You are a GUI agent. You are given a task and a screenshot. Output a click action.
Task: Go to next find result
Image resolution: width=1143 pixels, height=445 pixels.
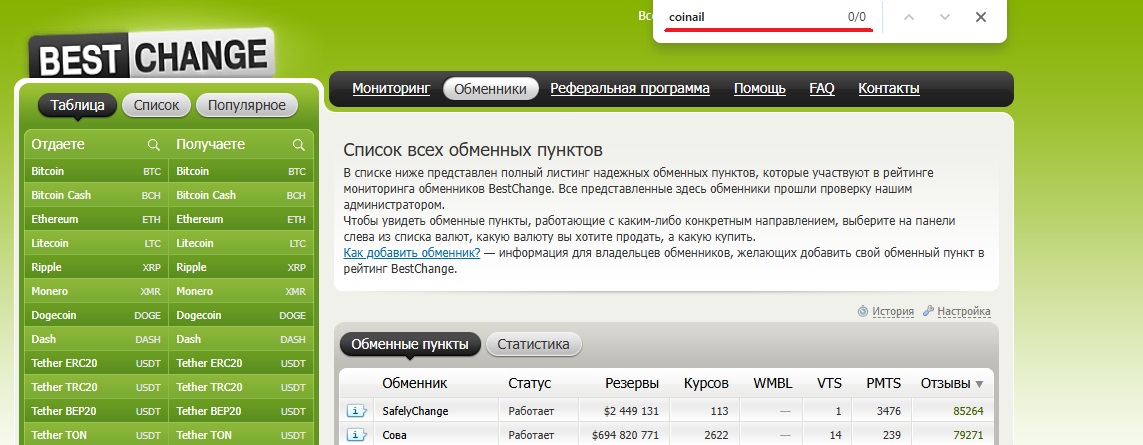click(945, 17)
